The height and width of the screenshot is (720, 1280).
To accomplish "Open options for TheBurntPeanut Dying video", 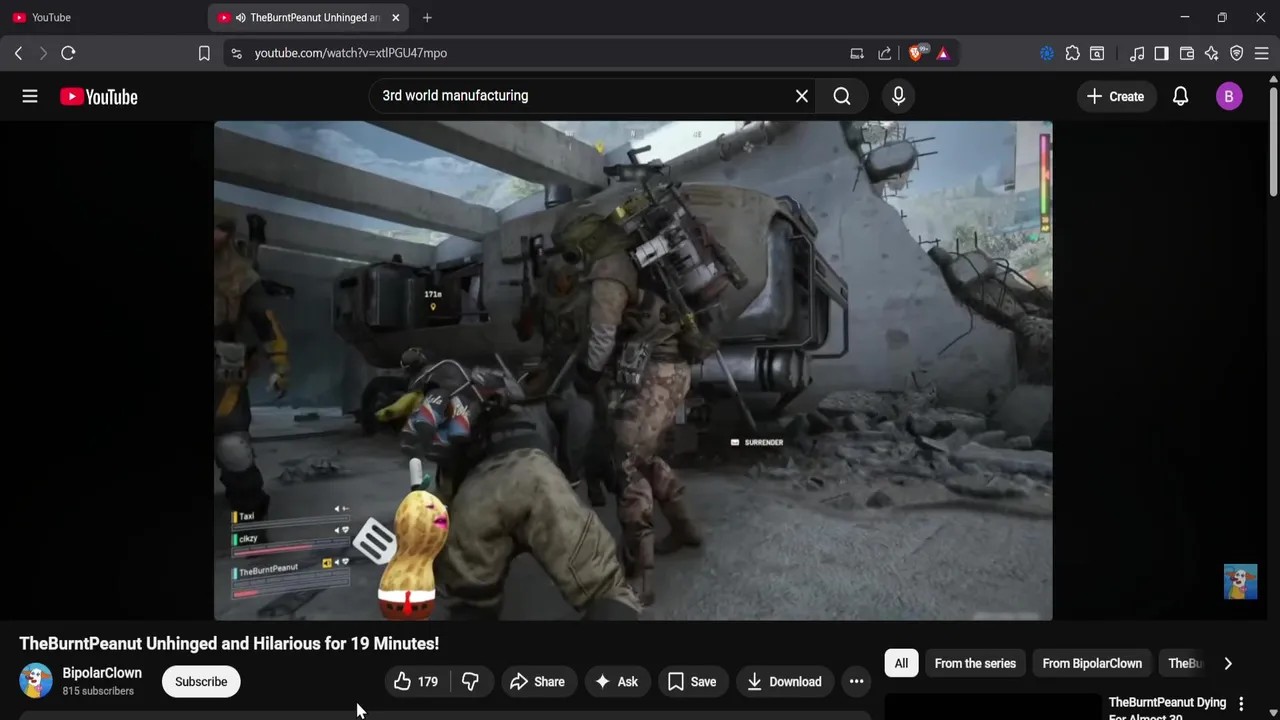I will coord(1241,704).
